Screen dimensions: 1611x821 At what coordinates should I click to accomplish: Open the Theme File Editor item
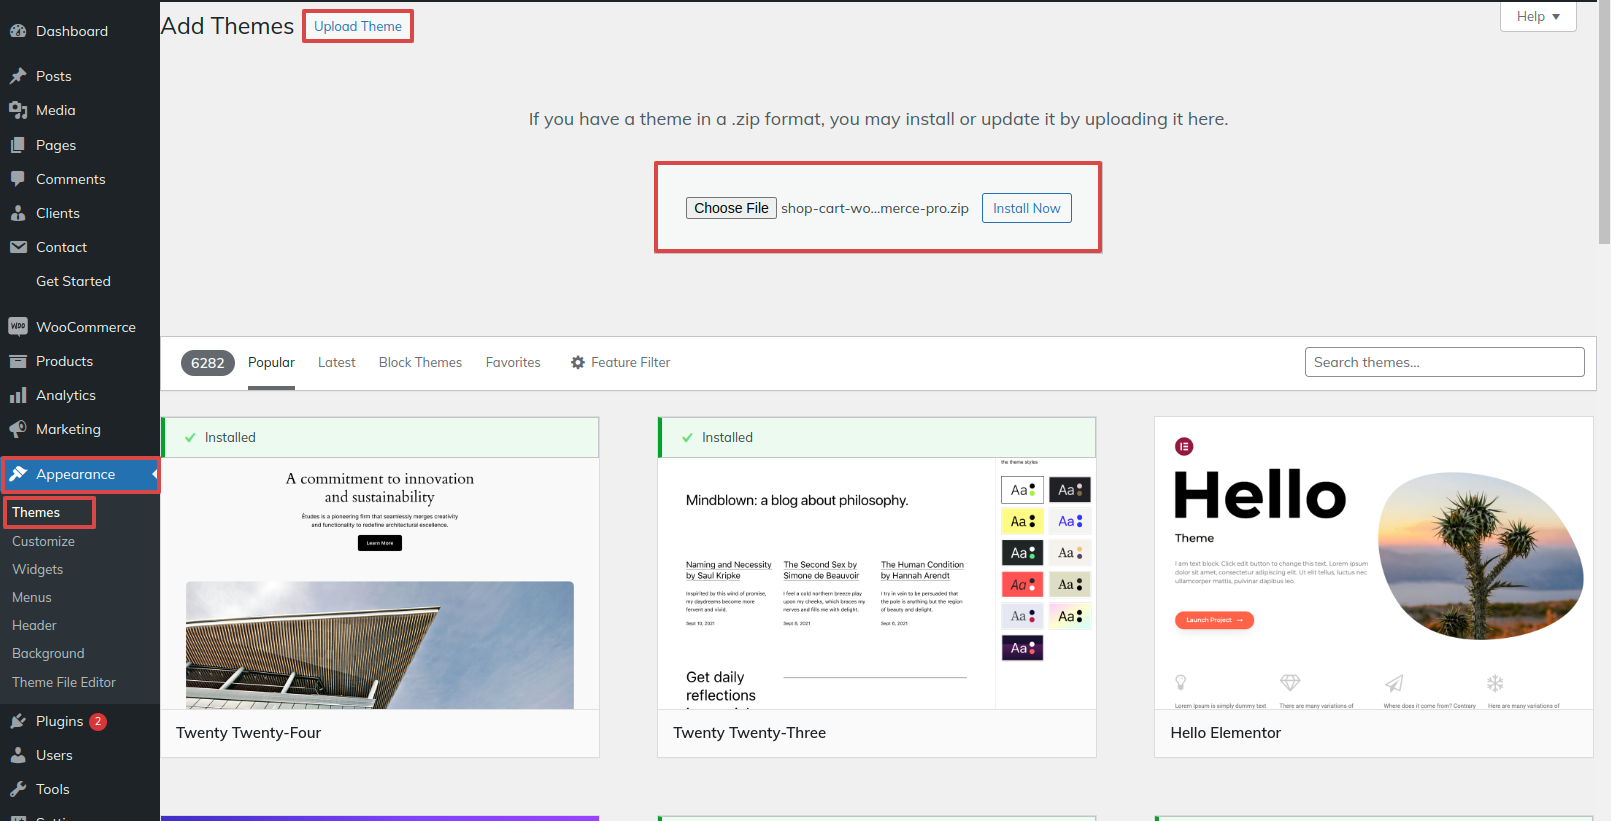click(64, 682)
